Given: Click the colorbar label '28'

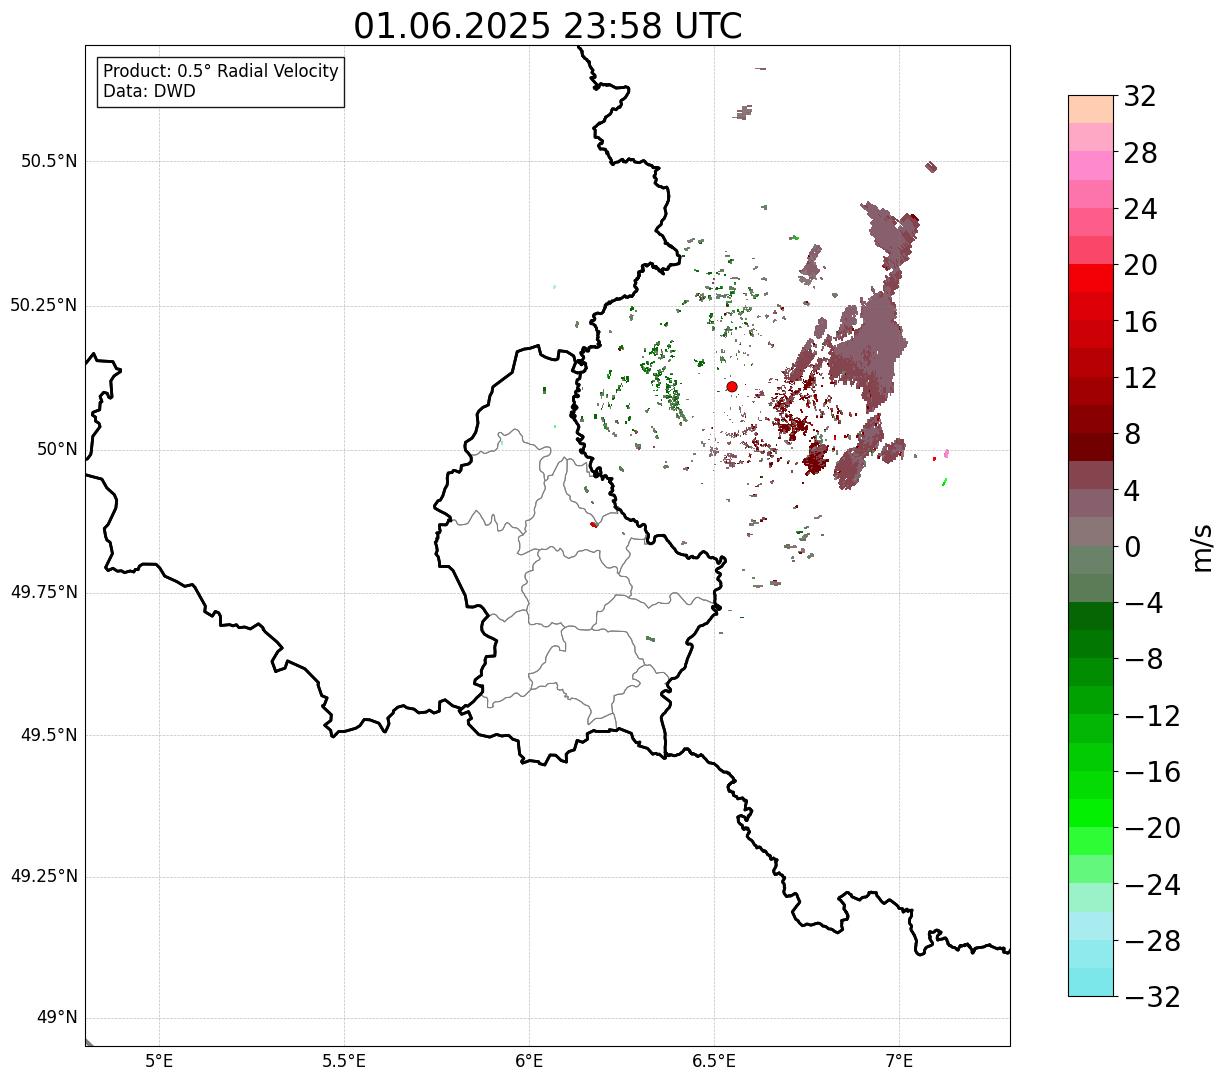Looking at the screenshot, I should pyautogui.click(x=1140, y=154).
